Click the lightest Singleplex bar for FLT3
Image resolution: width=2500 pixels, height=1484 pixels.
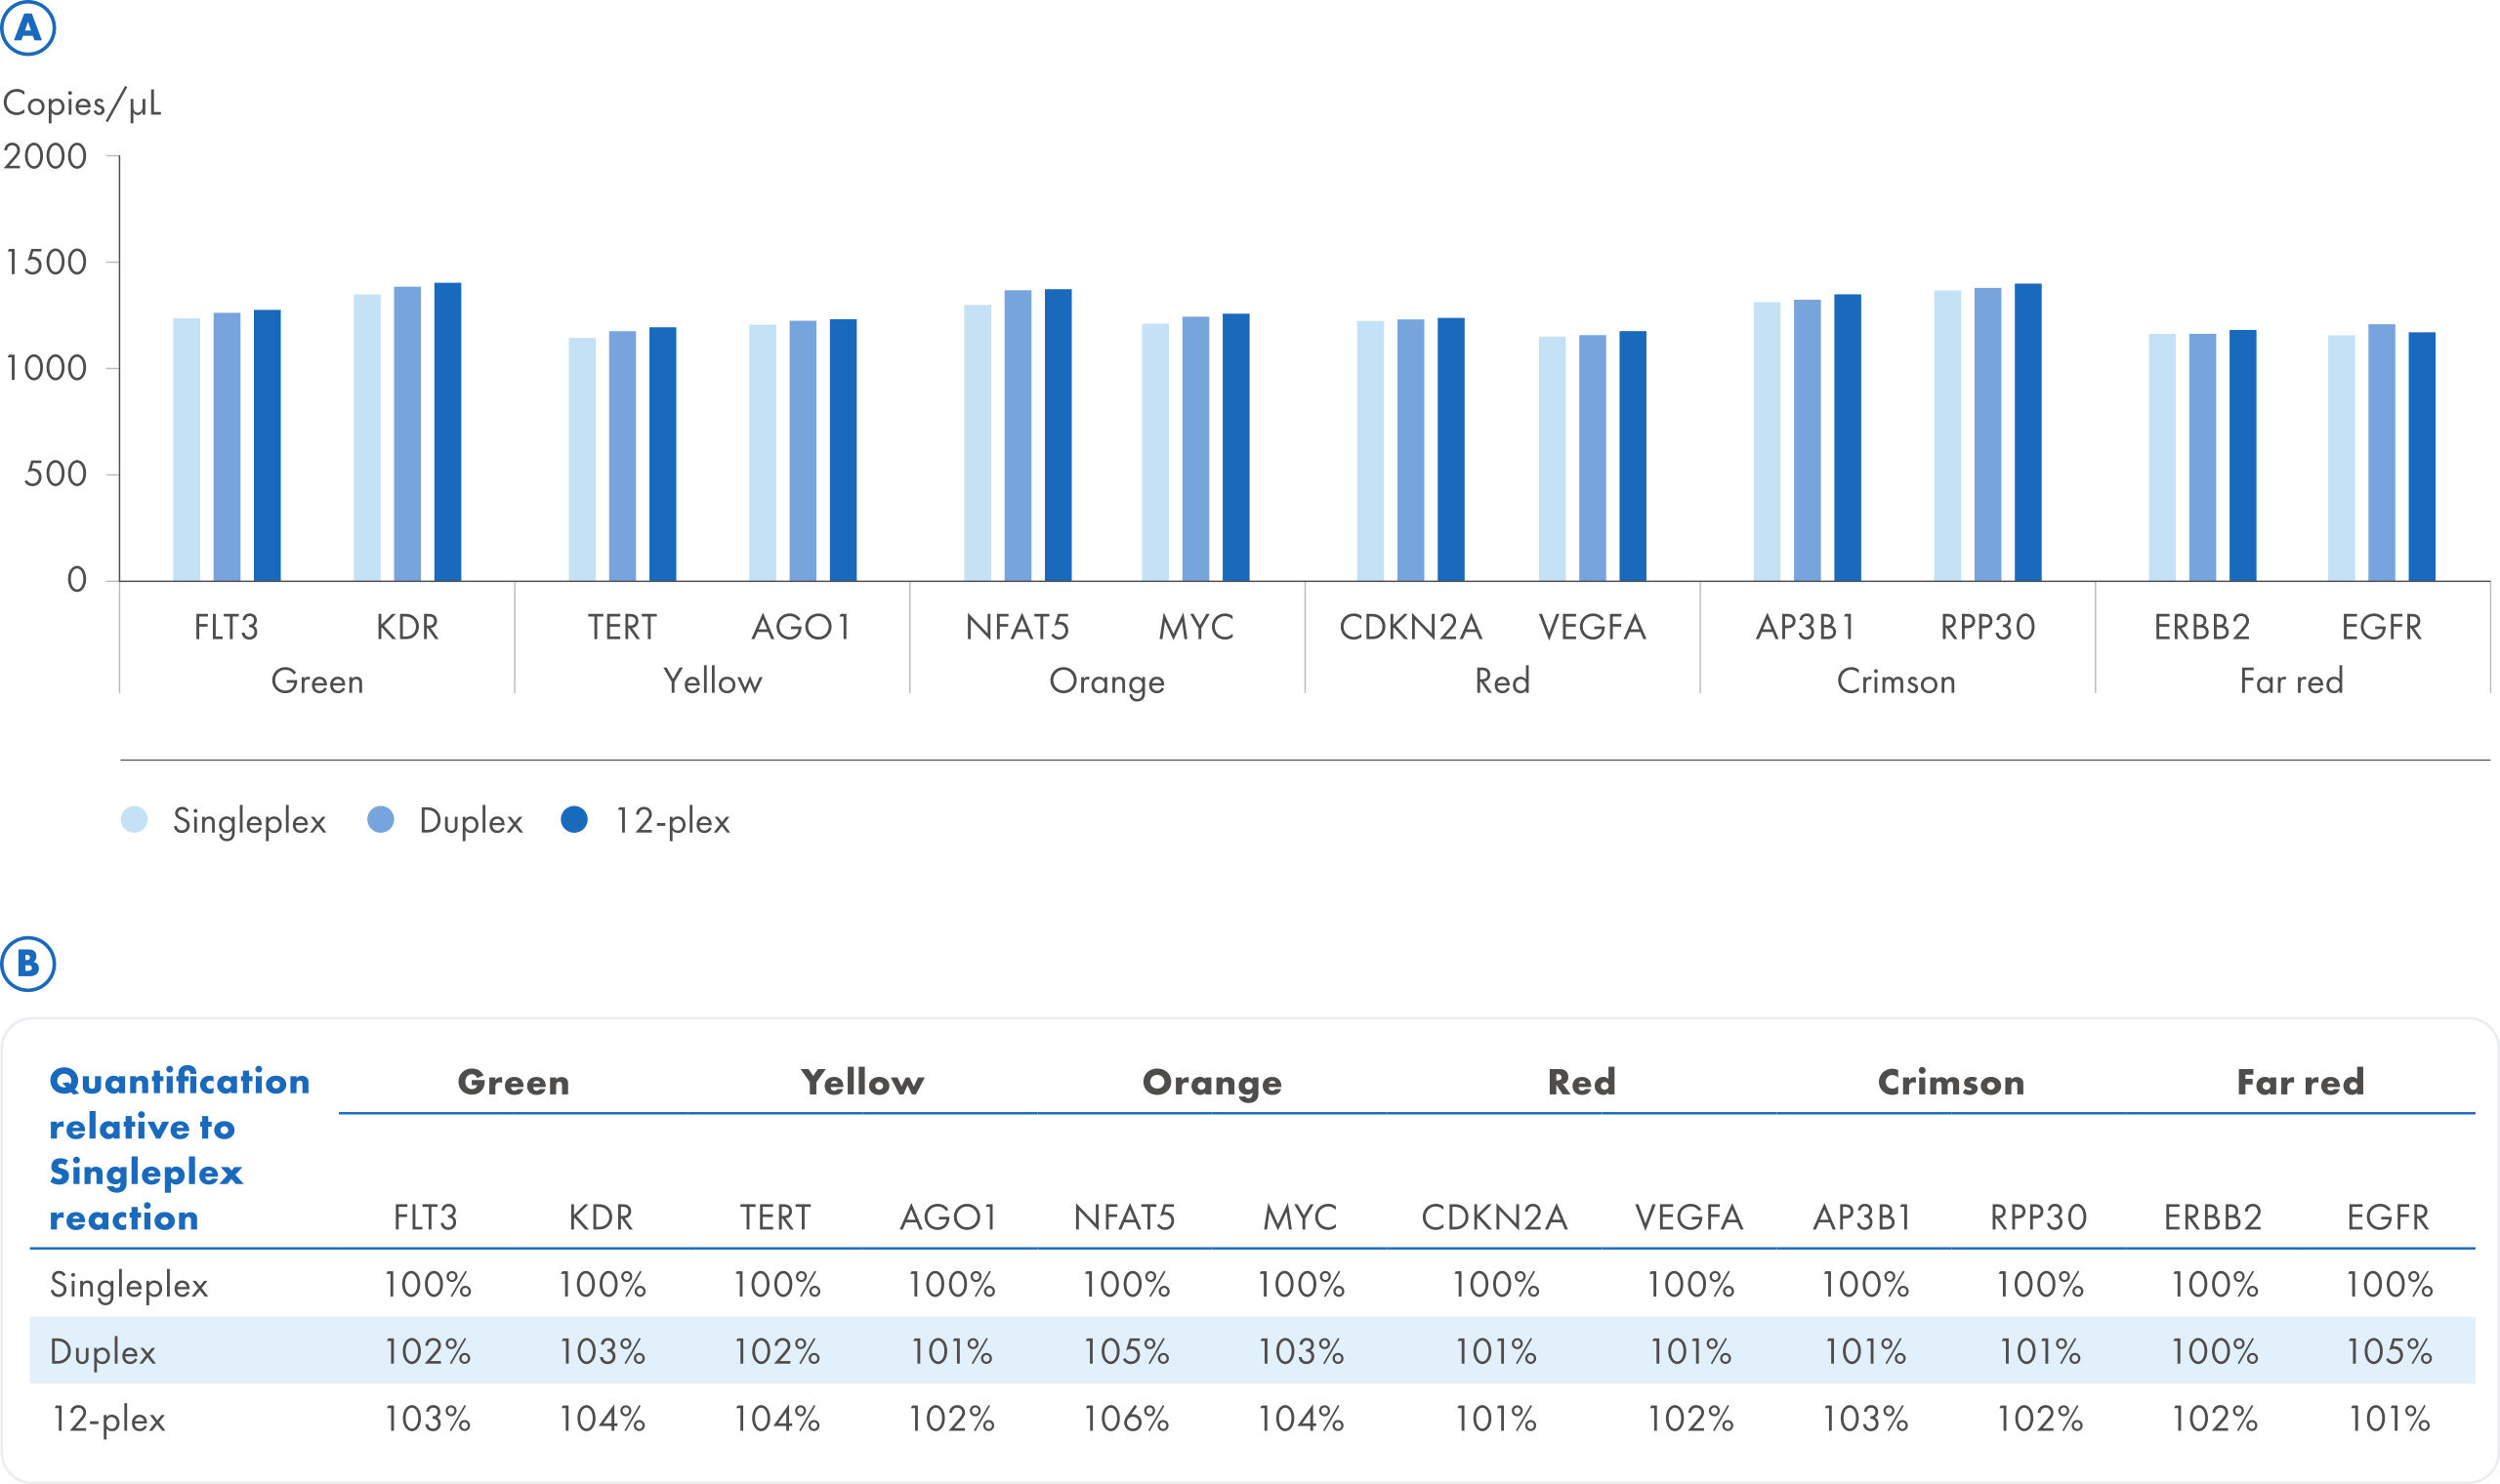point(187,450)
